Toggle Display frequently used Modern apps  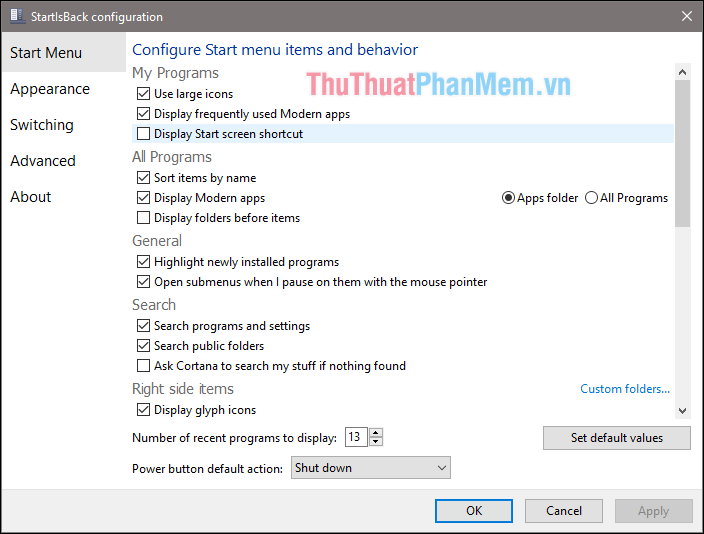(143, 114)
